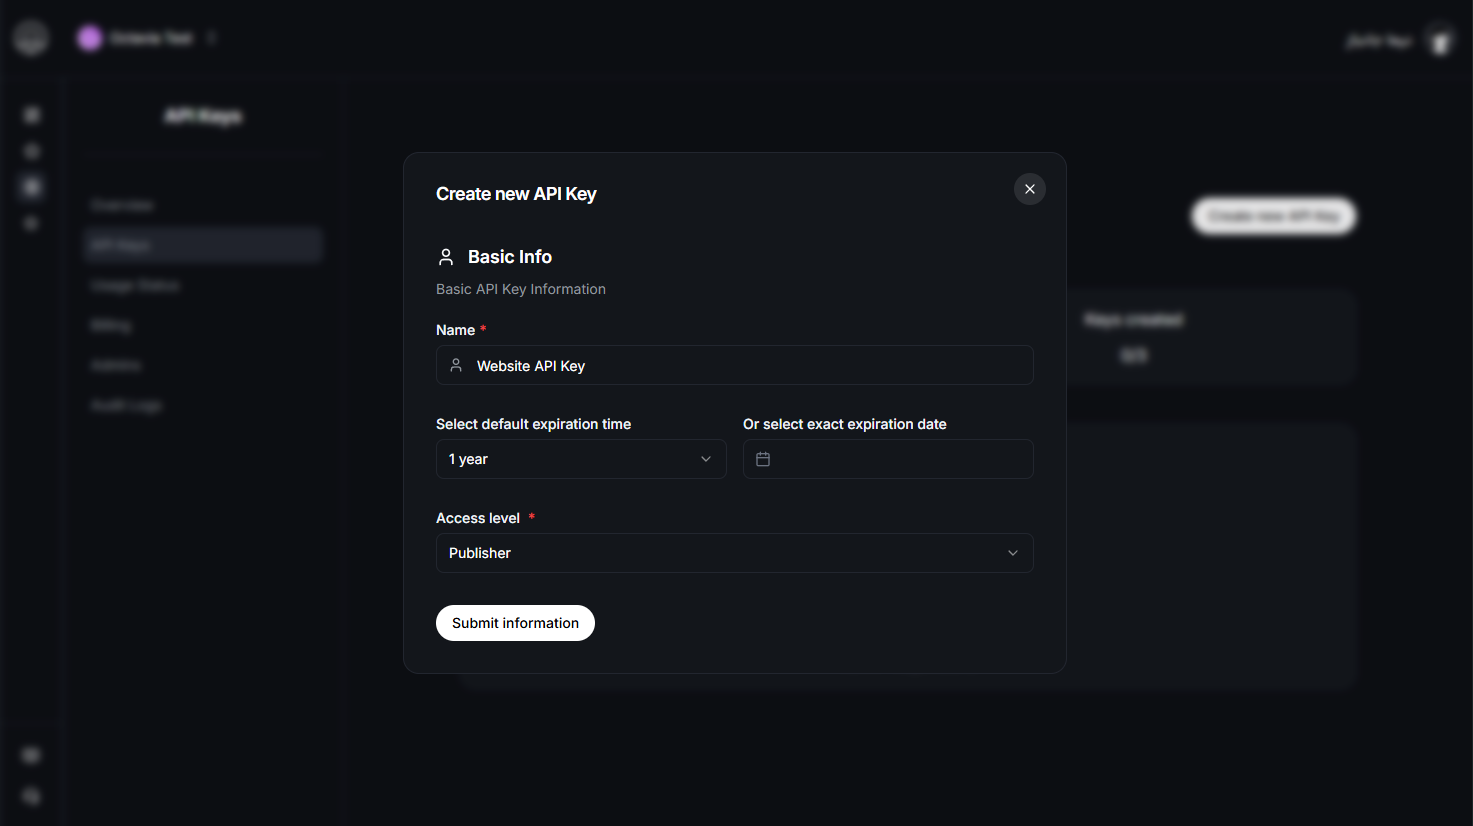Open the profile avatar in the top-right corner

click(x=1440, y=42)
